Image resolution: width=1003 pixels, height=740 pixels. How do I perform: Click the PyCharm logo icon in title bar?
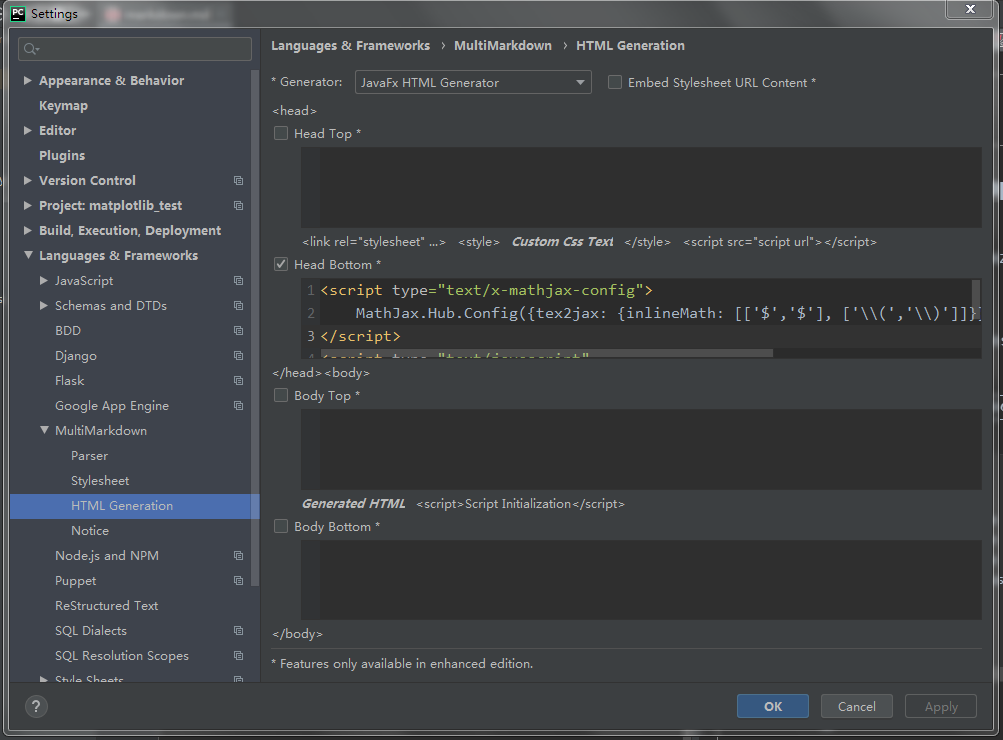pos(18,13)
